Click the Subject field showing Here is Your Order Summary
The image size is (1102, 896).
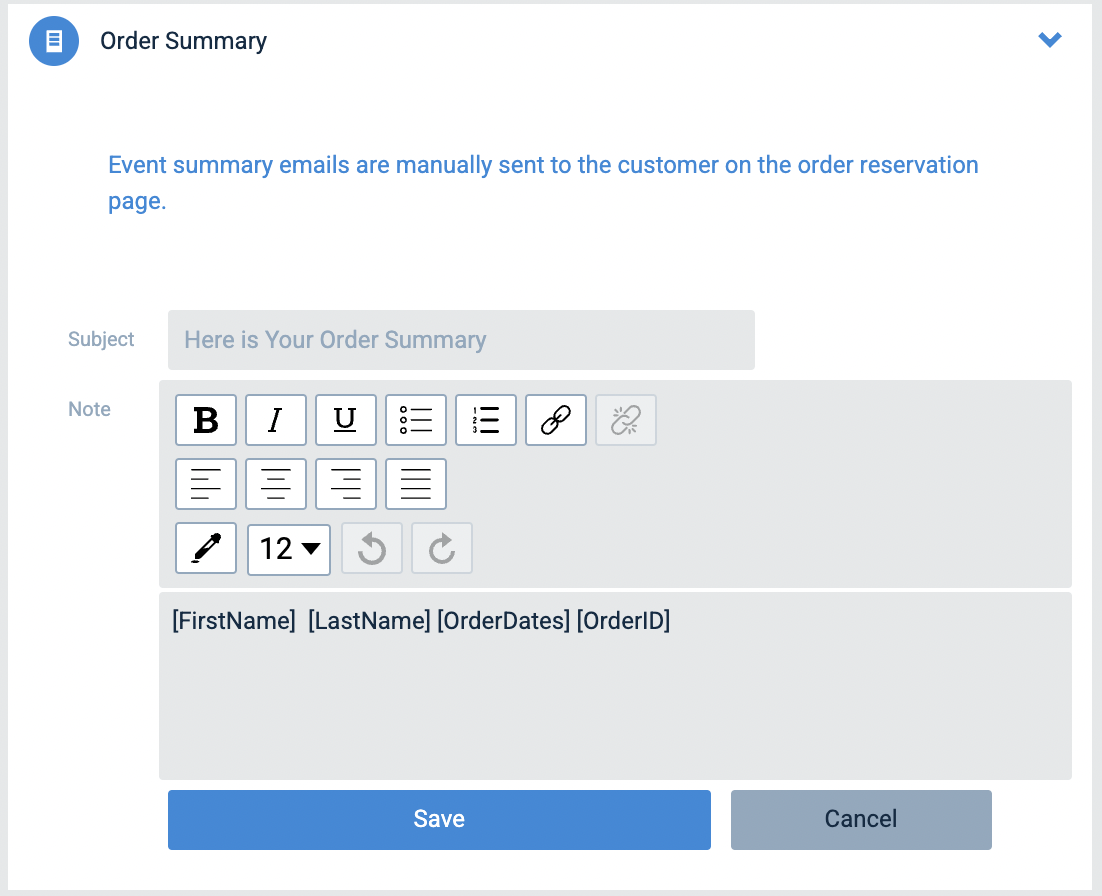(x=461, y=340)
